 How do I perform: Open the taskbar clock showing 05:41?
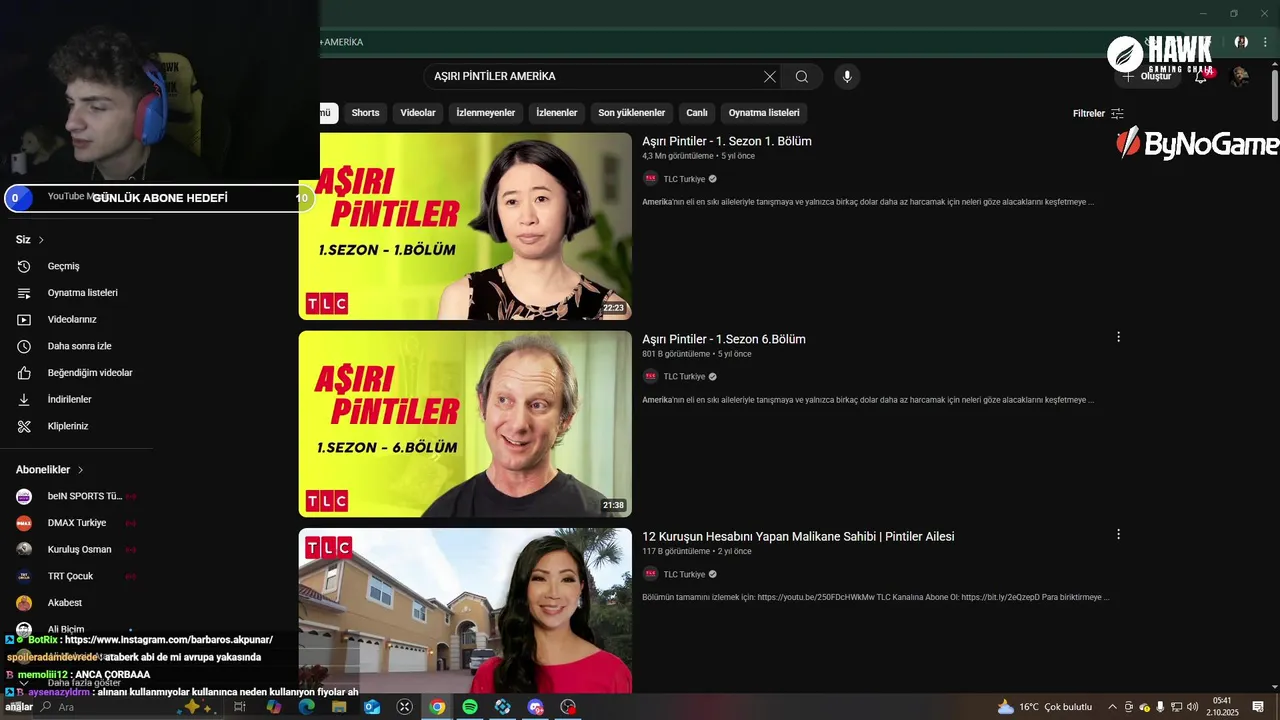pos(1224,707)
